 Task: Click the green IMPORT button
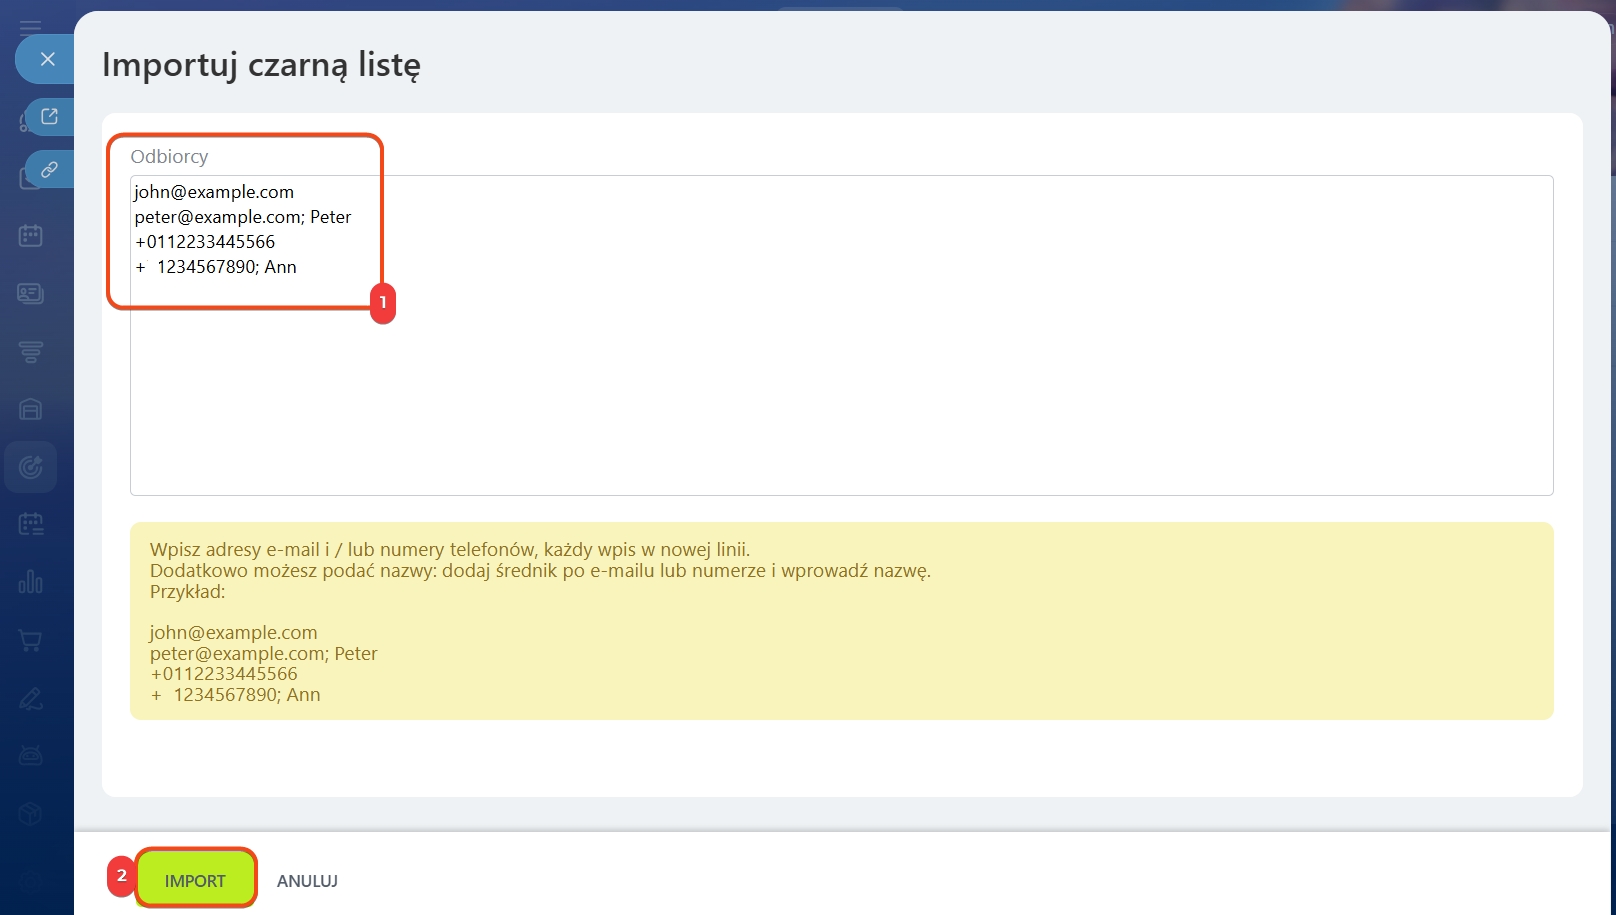195,880
